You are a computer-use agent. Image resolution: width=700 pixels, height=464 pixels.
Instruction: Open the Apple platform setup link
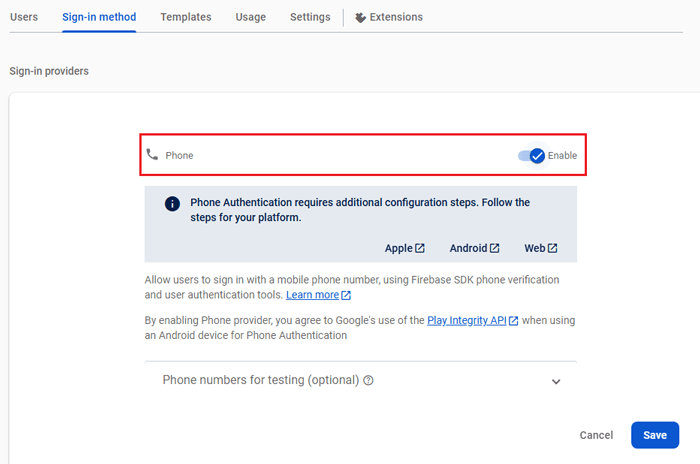[x=404, y=248]
